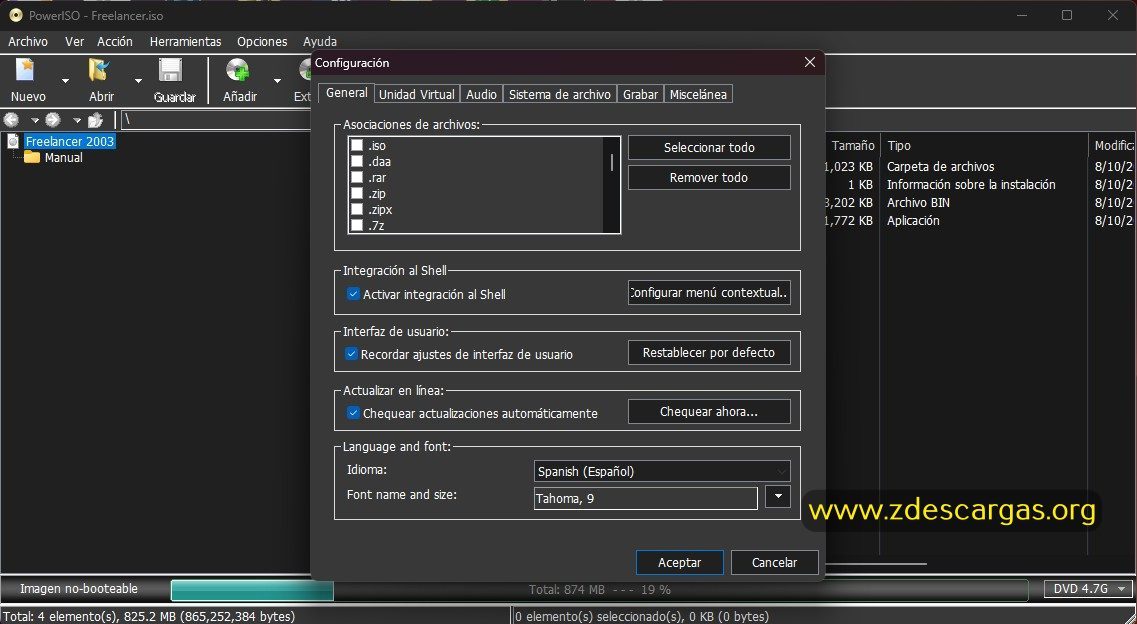This screenshot has height=624, width=1137.
Task: Click the Carpeta de archivos row
Action: coord(940,167)
